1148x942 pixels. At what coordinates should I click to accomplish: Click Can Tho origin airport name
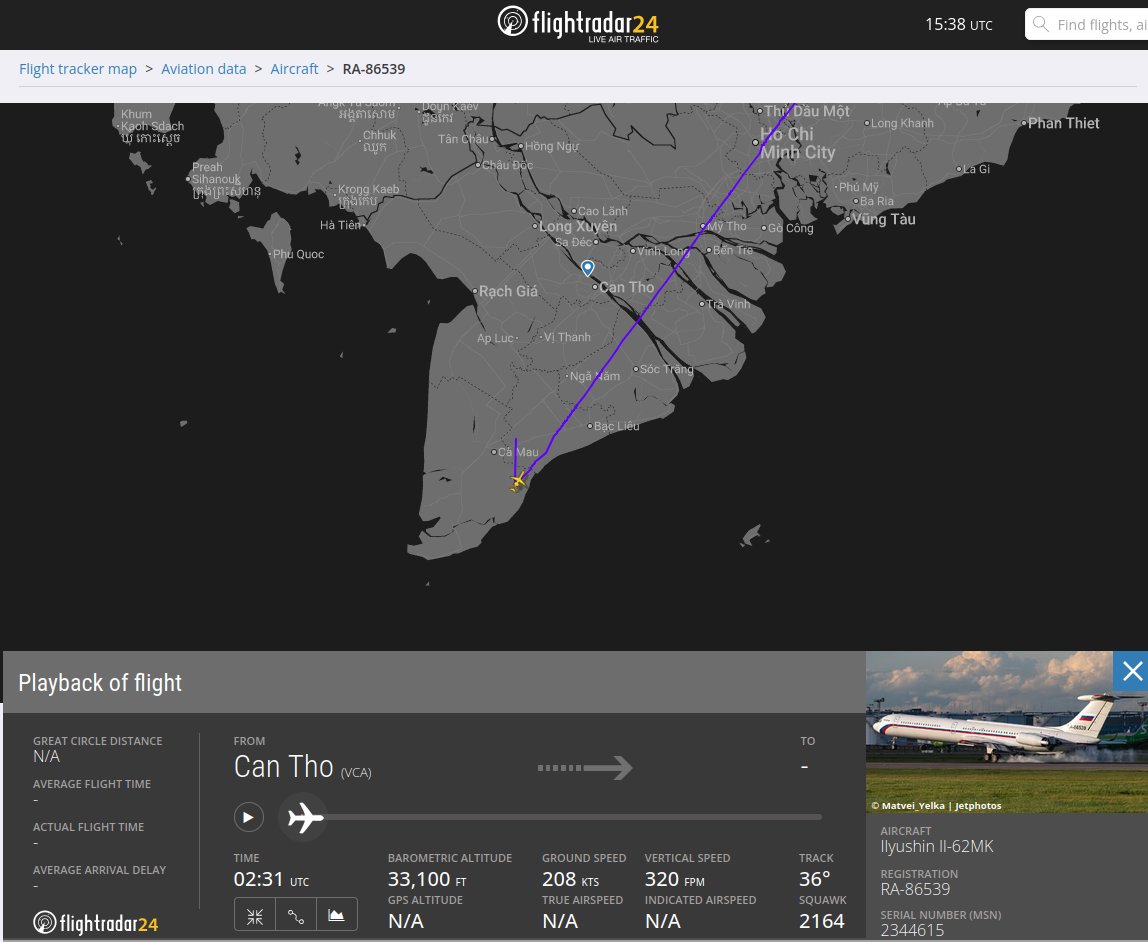click(283, 767)
